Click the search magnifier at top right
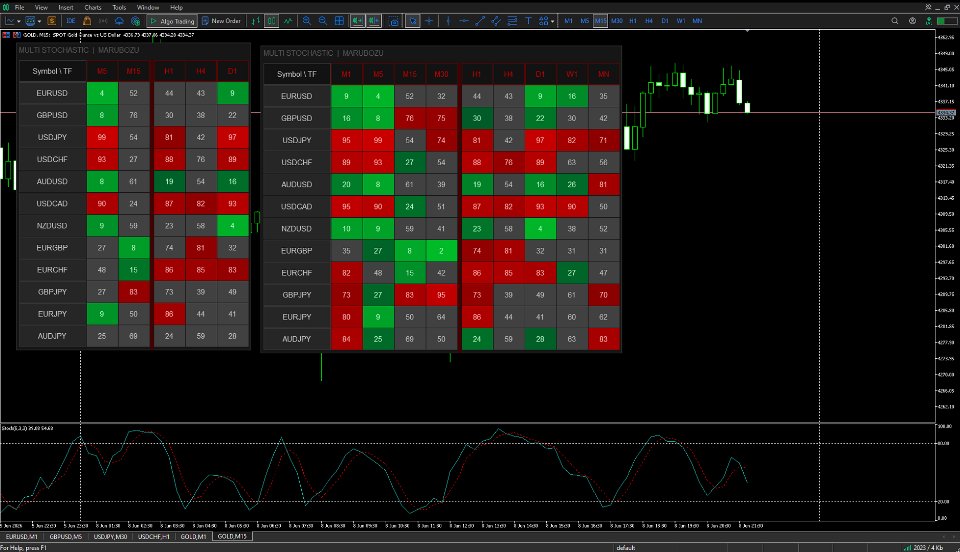This screenshot has height=552, width=960. (894, 21)
